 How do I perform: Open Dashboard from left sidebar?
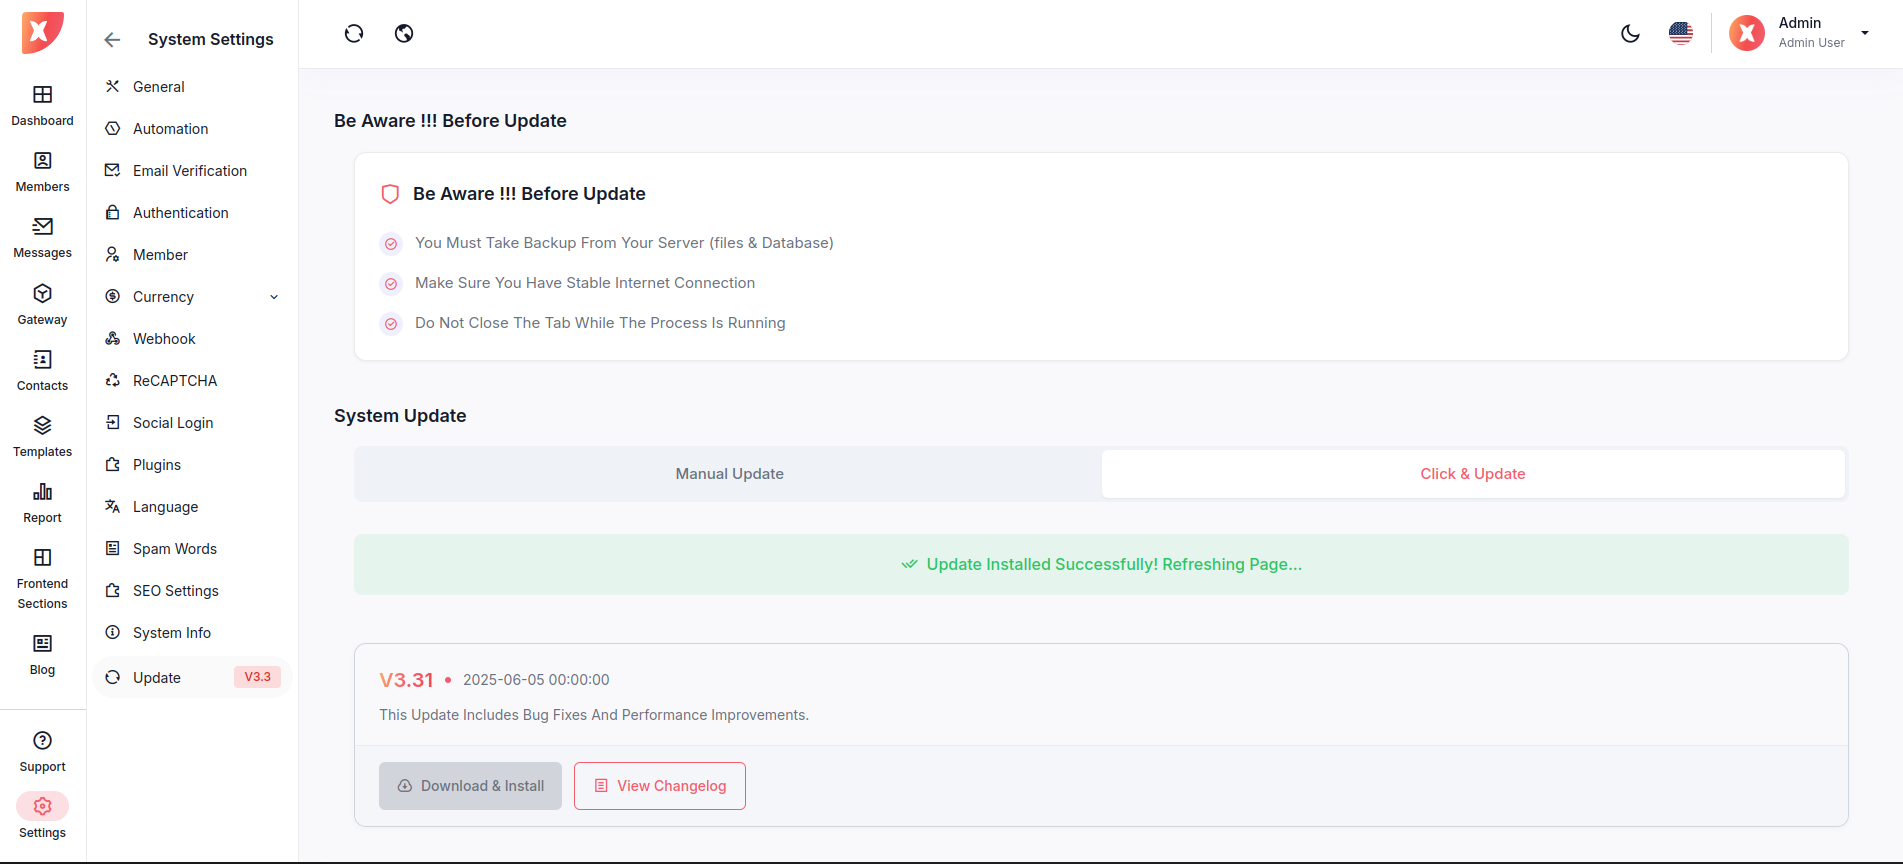[x=42, y=105]
